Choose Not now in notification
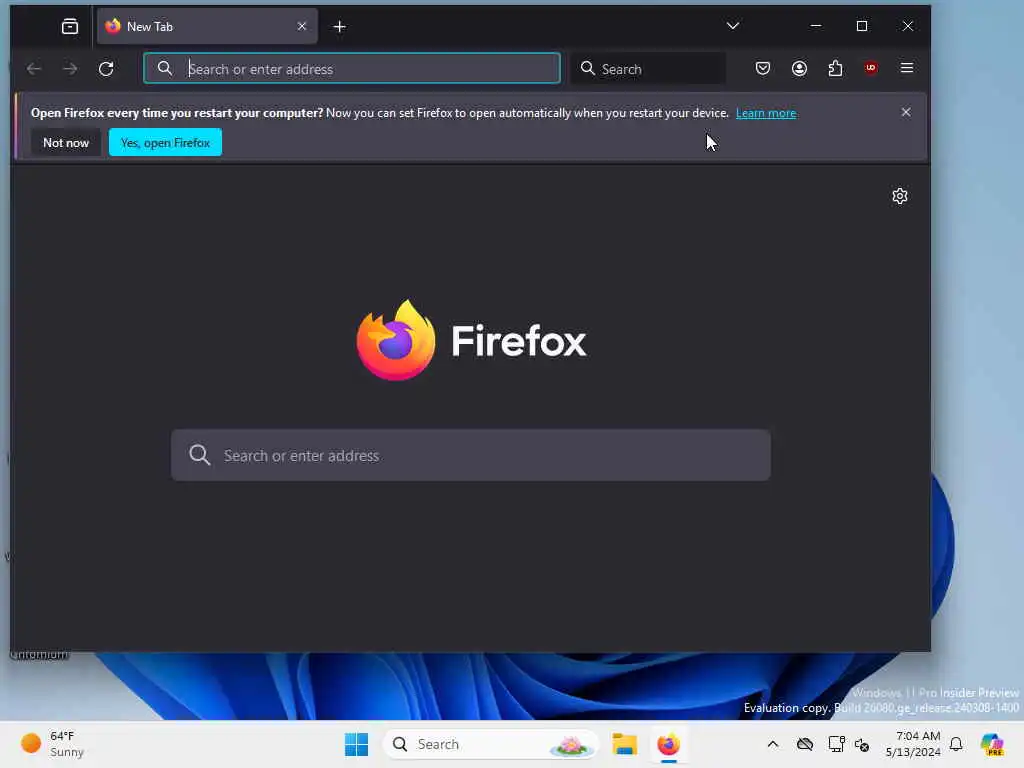The width and height of the screenshot is (1024, 768). pyautogui.click(x=66, y=142)
